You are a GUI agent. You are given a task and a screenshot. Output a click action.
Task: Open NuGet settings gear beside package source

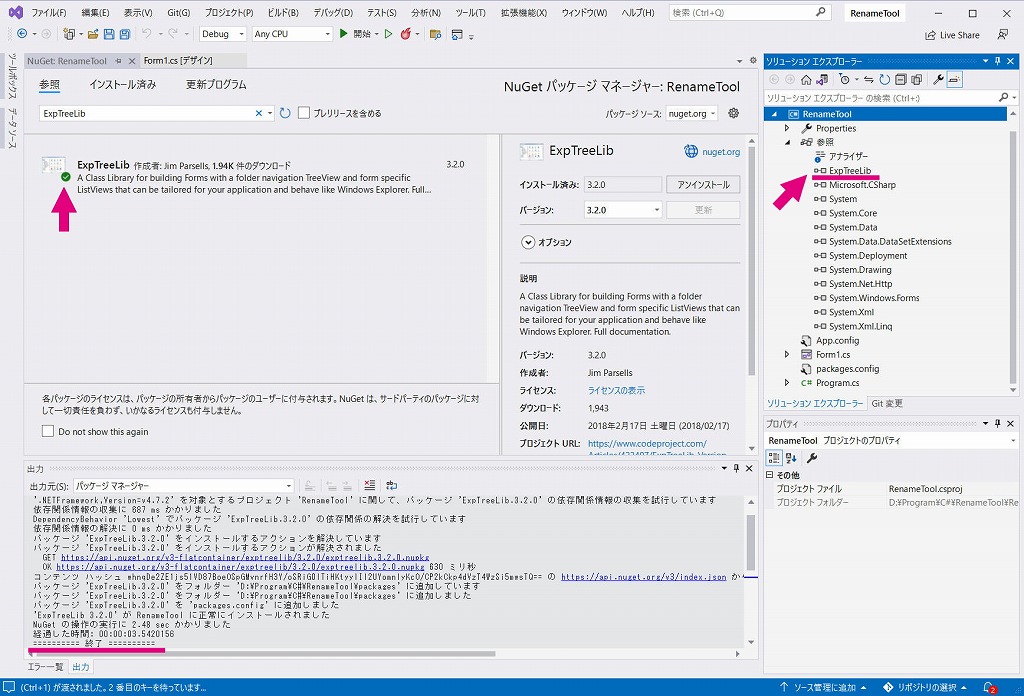733,113
